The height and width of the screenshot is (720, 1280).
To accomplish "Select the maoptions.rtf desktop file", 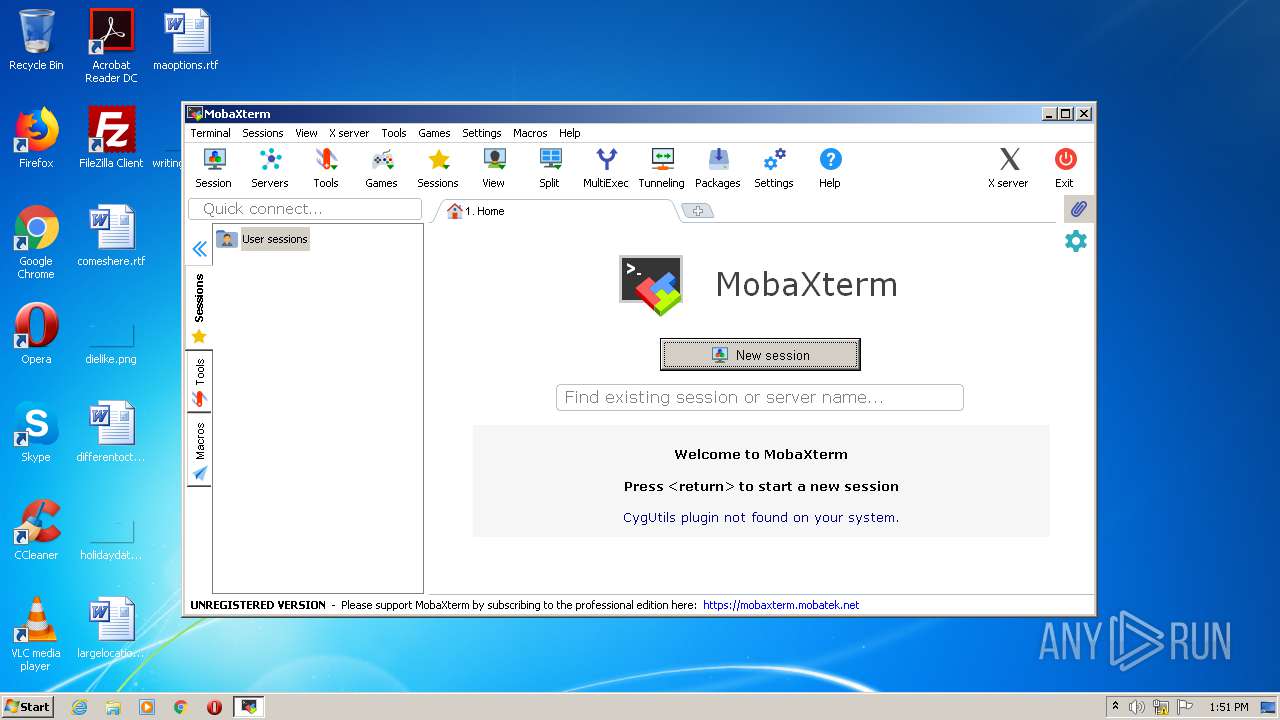I will coord(186,40).
